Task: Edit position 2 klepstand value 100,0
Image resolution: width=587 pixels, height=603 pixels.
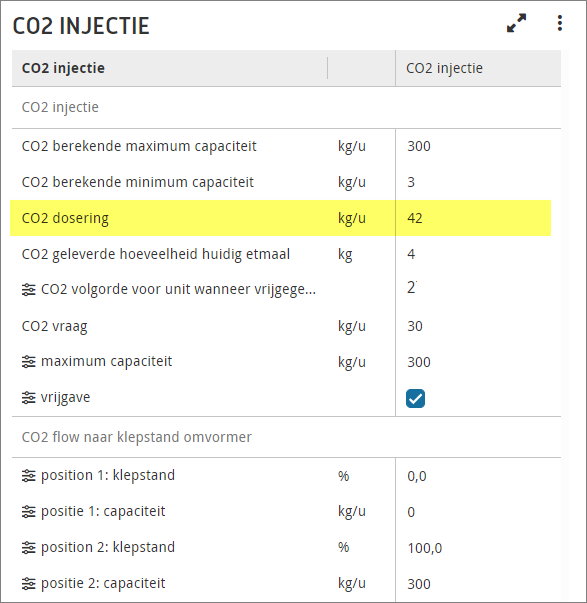Action: click(x=425, y=548)
